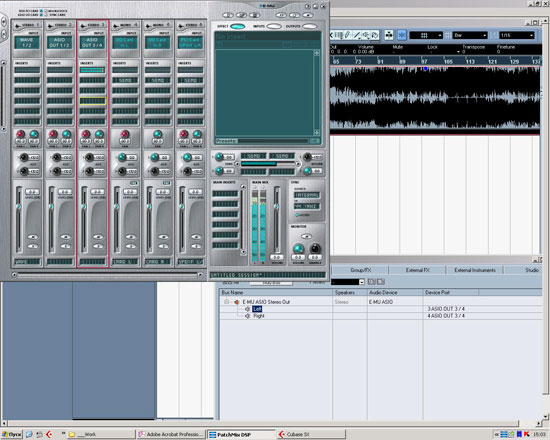The width and height of the screenshot is (550, 440).
Task: Click the 97 marker in the Cubase ruler
Action: [x=424, y=61]
